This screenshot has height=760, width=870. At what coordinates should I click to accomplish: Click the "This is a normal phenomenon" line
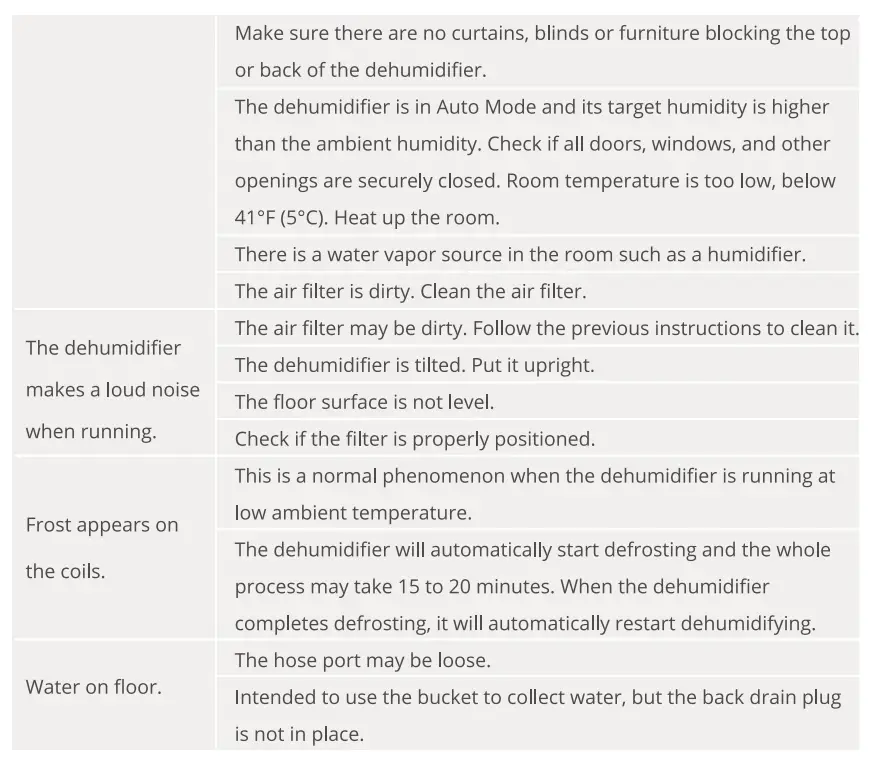click(x=534, y=476)
